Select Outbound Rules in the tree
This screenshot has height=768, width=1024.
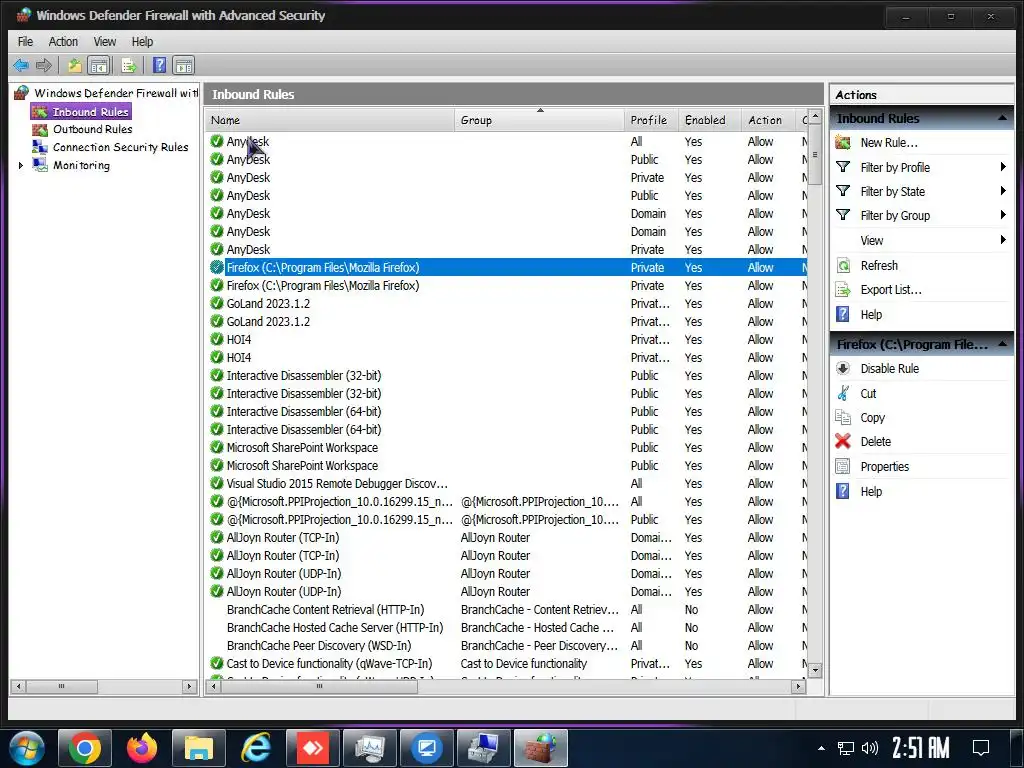pos(92,129)
